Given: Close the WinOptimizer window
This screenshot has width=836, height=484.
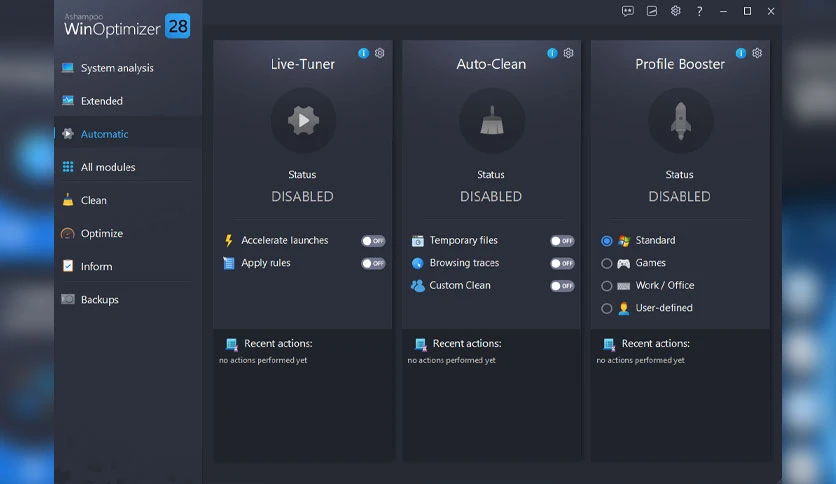Looking at the screenshot, I should click(771, 11).
